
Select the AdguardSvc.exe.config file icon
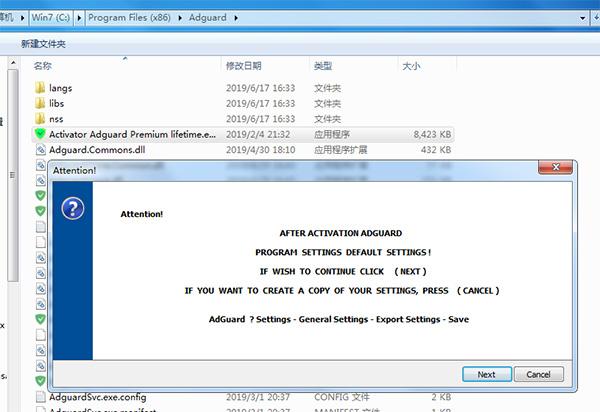(41, 397)
